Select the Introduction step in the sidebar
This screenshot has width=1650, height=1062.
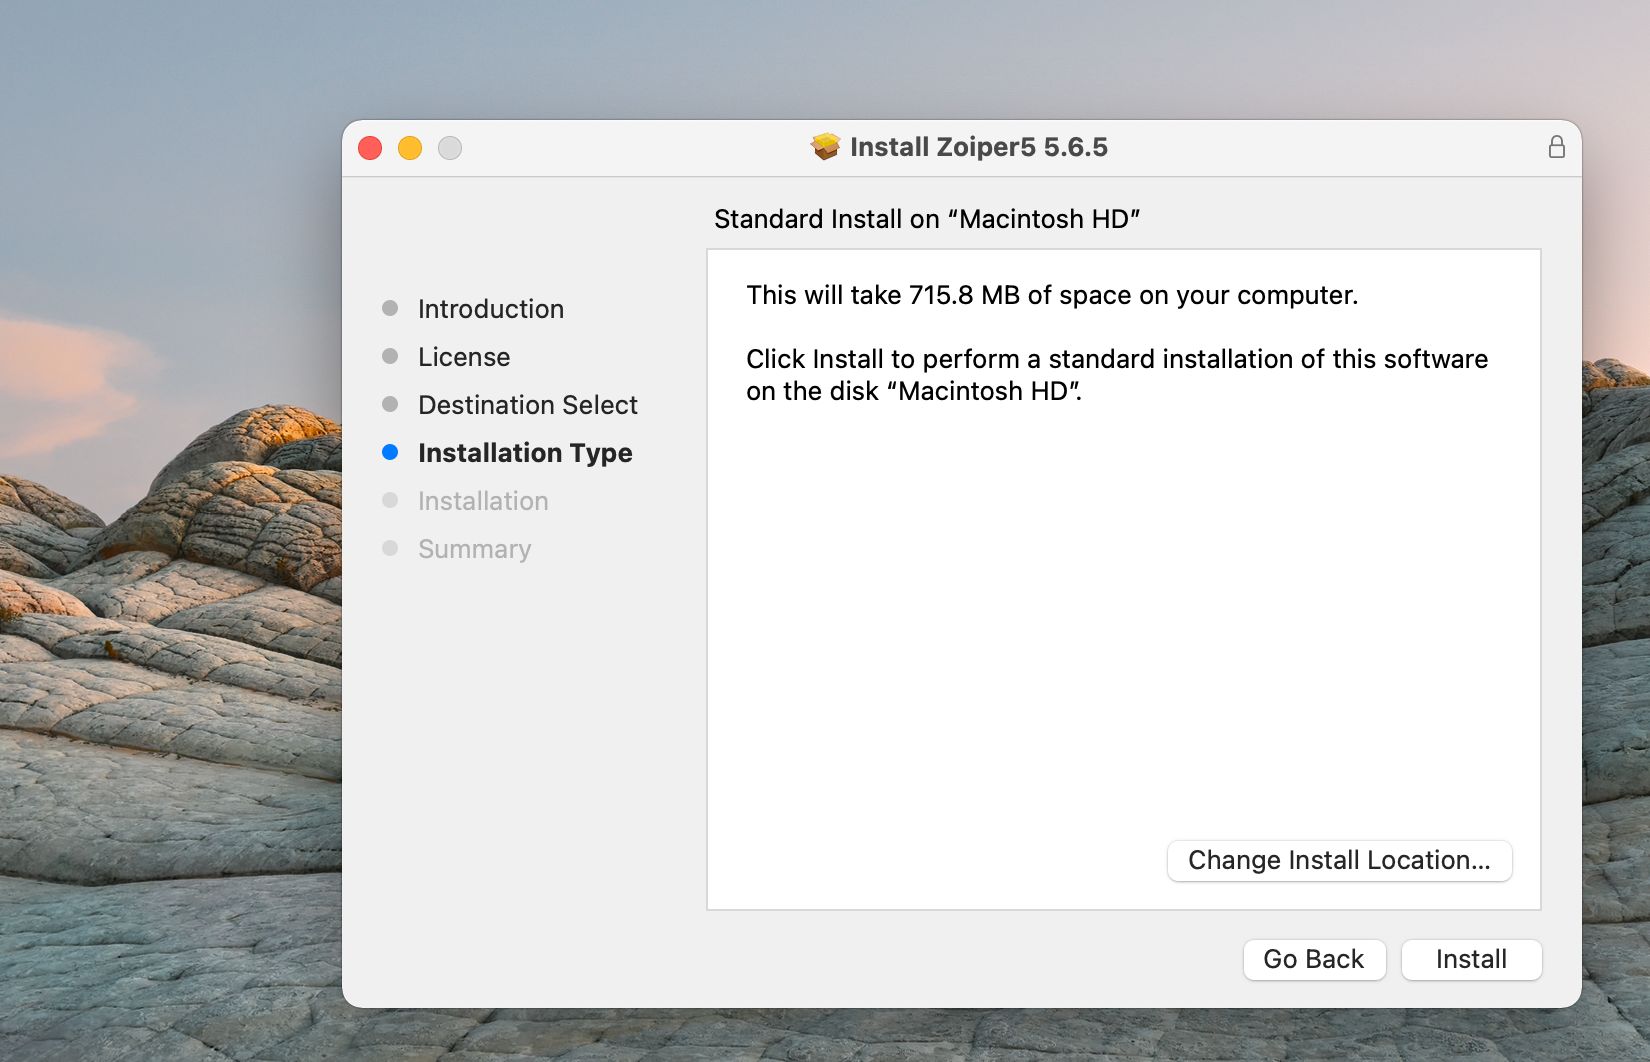tap(491, 309)
